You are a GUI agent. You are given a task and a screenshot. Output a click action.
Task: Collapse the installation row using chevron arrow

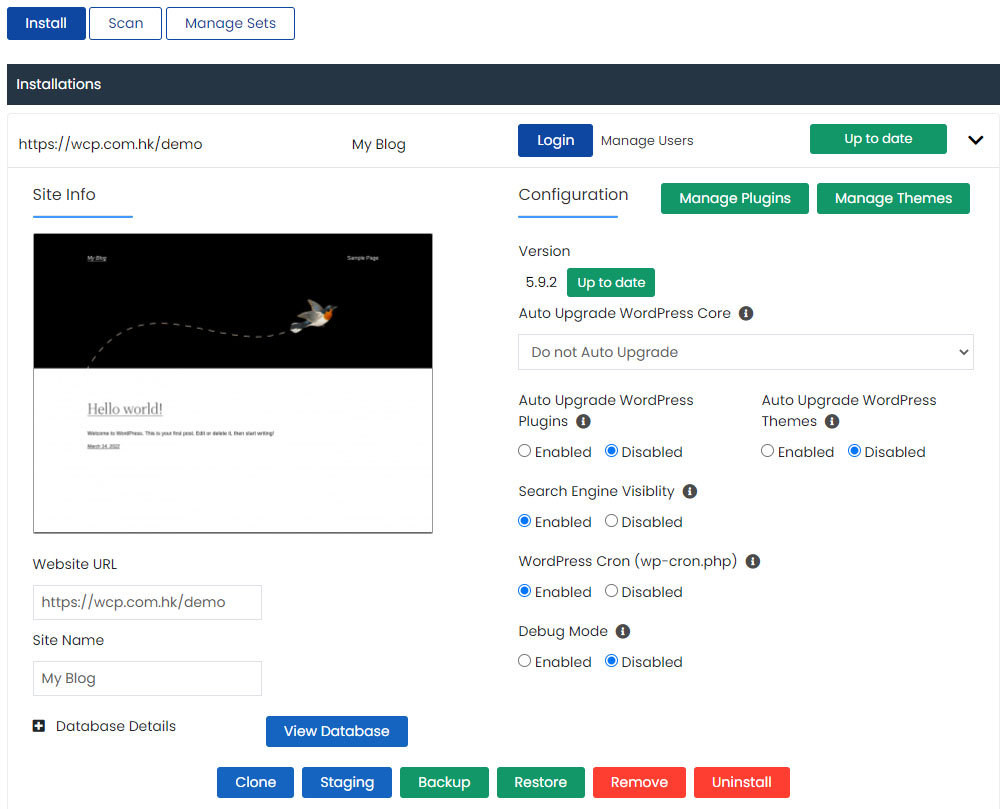[976, 140]
